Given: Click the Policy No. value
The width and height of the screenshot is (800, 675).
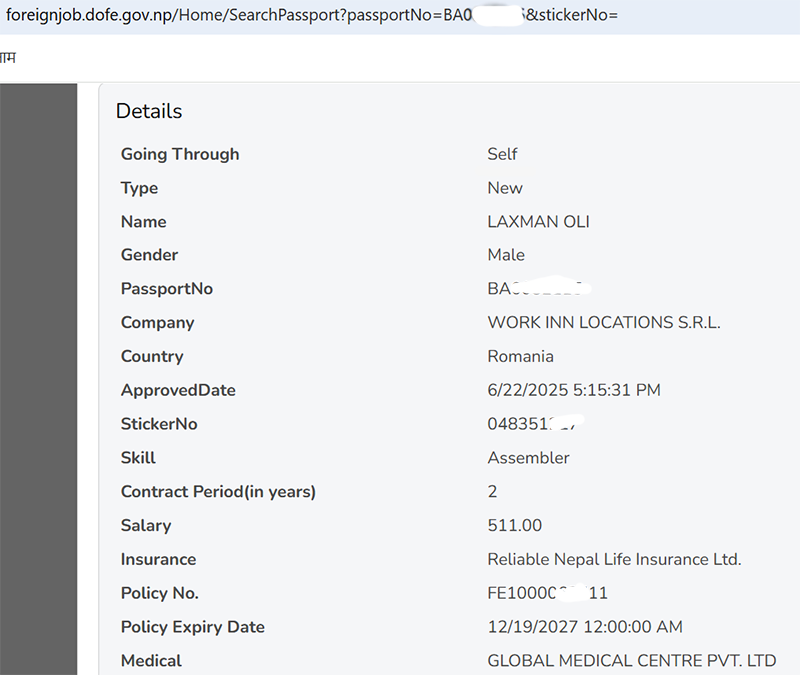Looking at the screenshot, I should point(547,593).
